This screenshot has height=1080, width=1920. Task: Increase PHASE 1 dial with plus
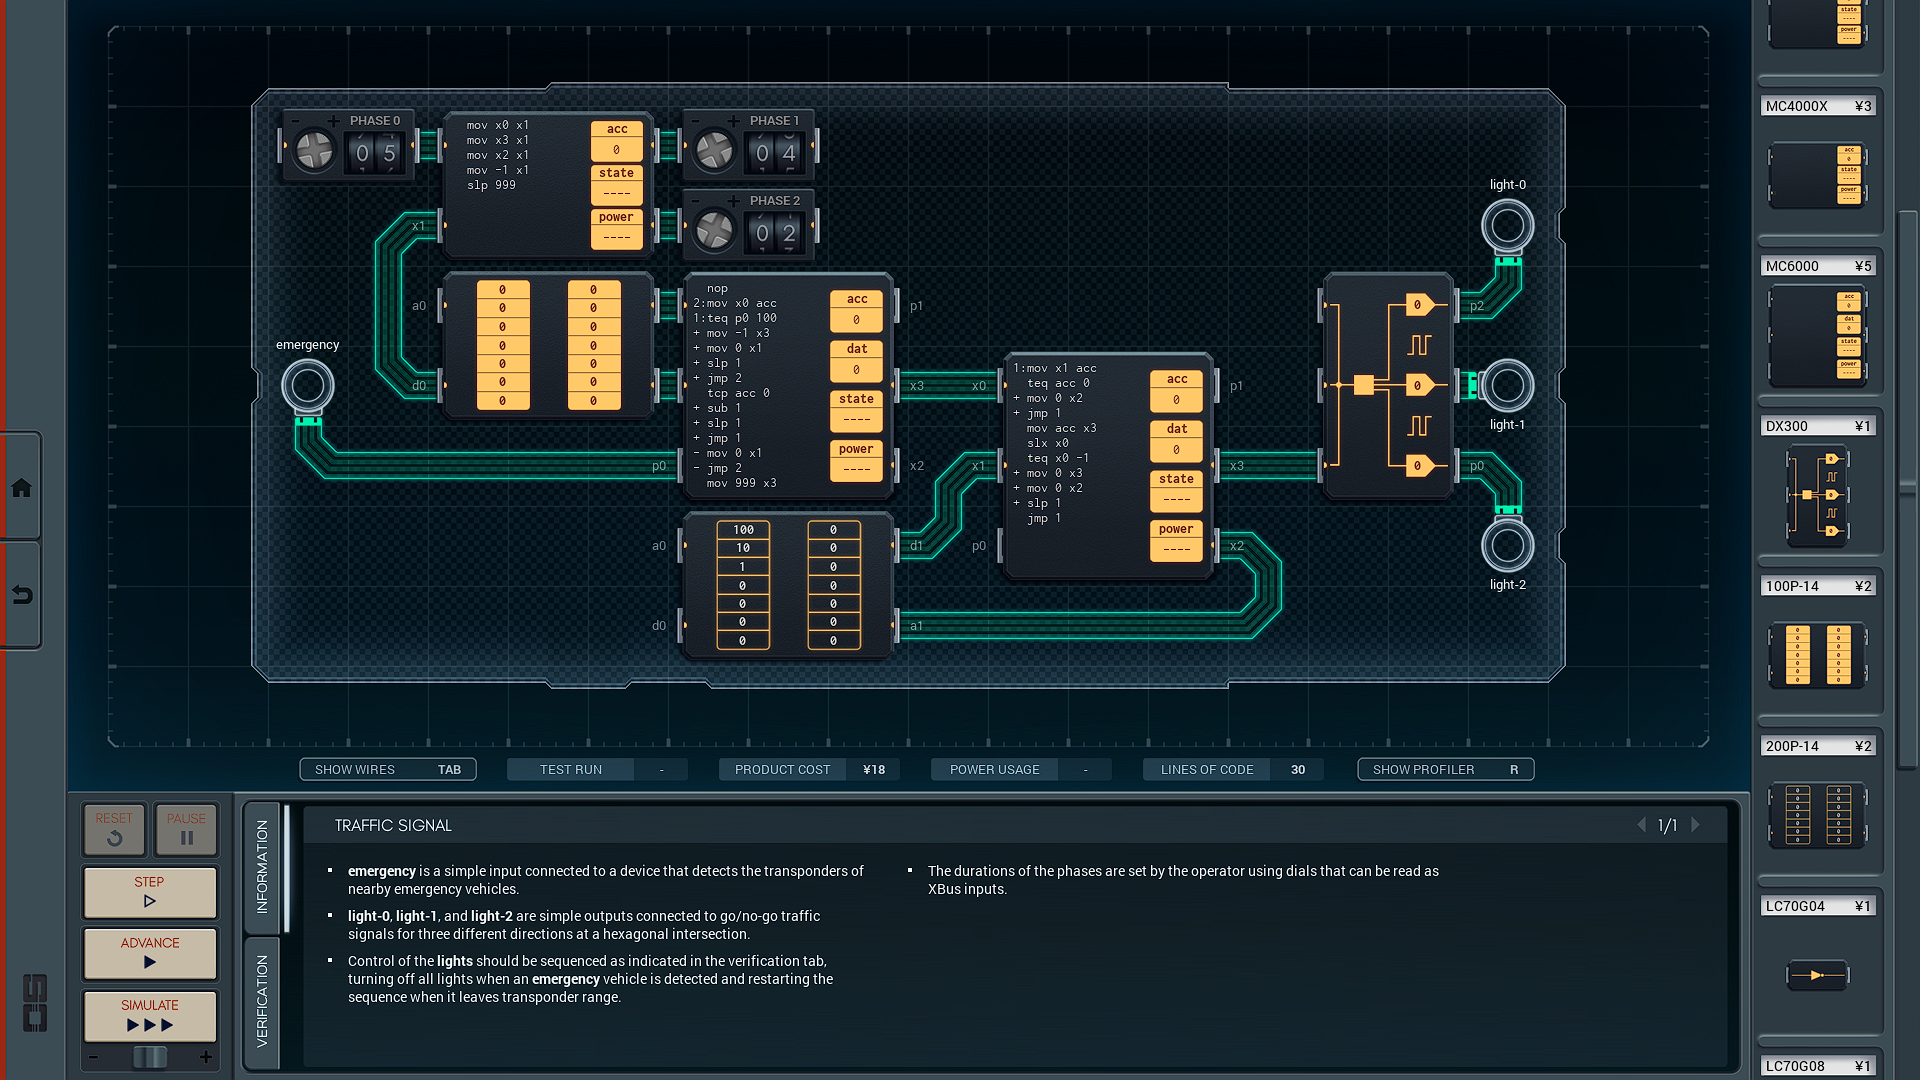pyautogui.click(x=734, y=121)
